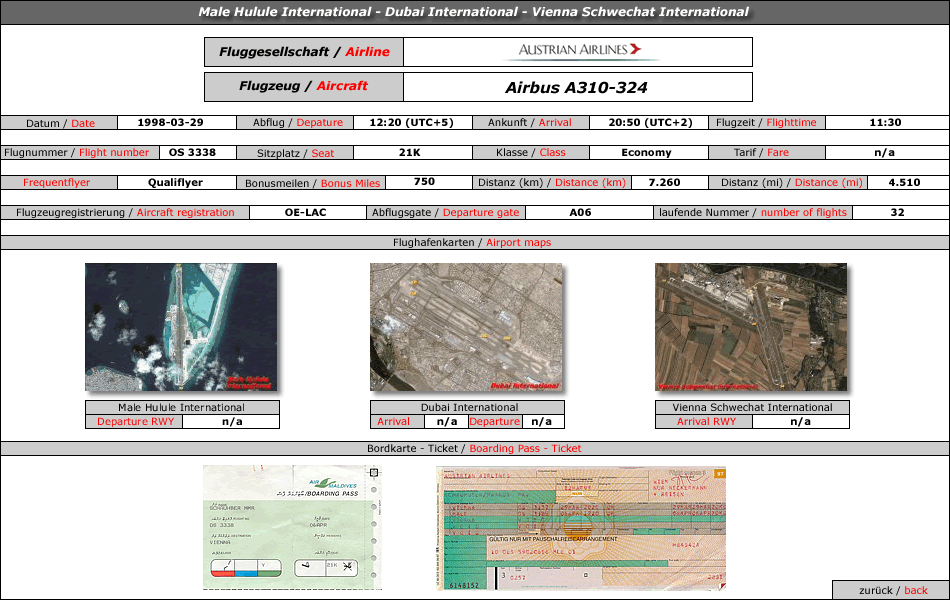This screenshot has width=950, height=600.
Task: Click the page title route heading
Action: click(x=473, y=12)
